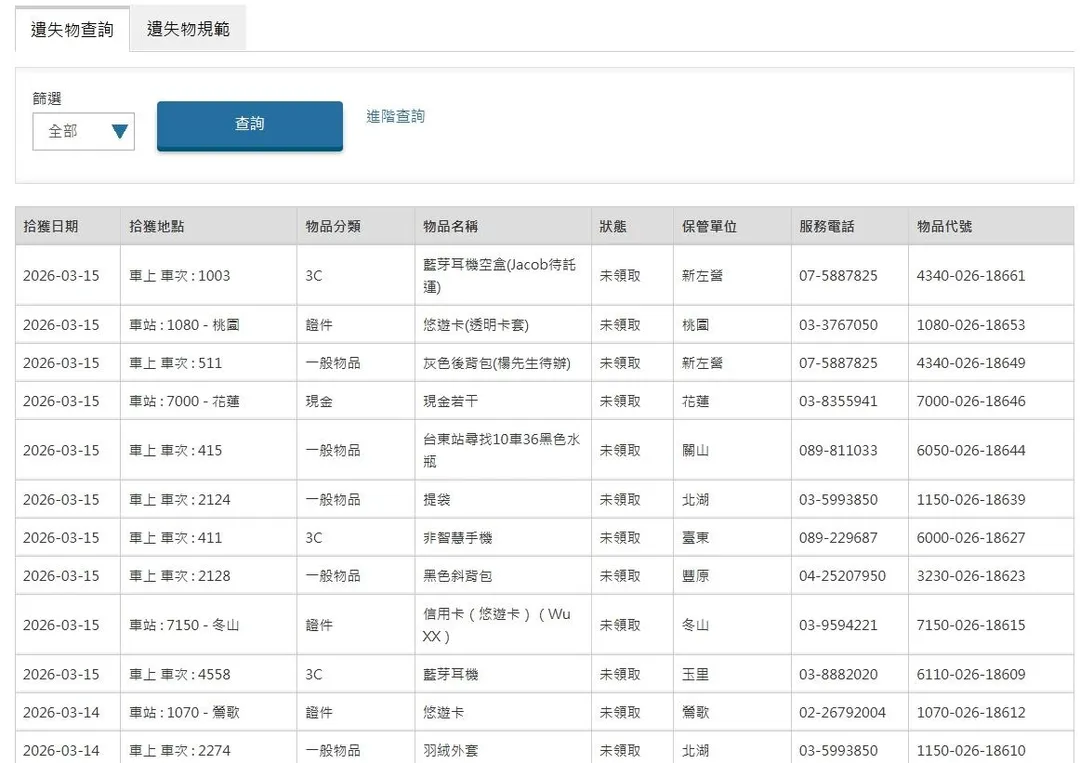The height and width of the screenshot is (763, 1080).
Task: Click phone number 089-229687
Action: pos(838,538)
